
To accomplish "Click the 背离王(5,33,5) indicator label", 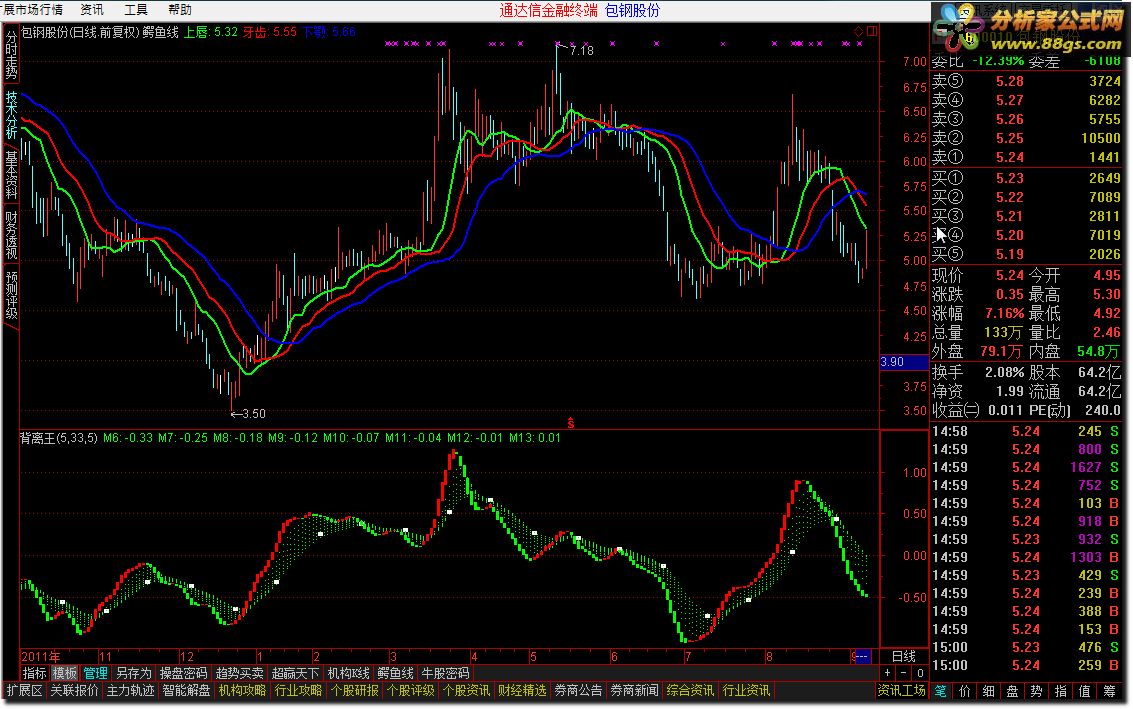I will pos(59,437).
